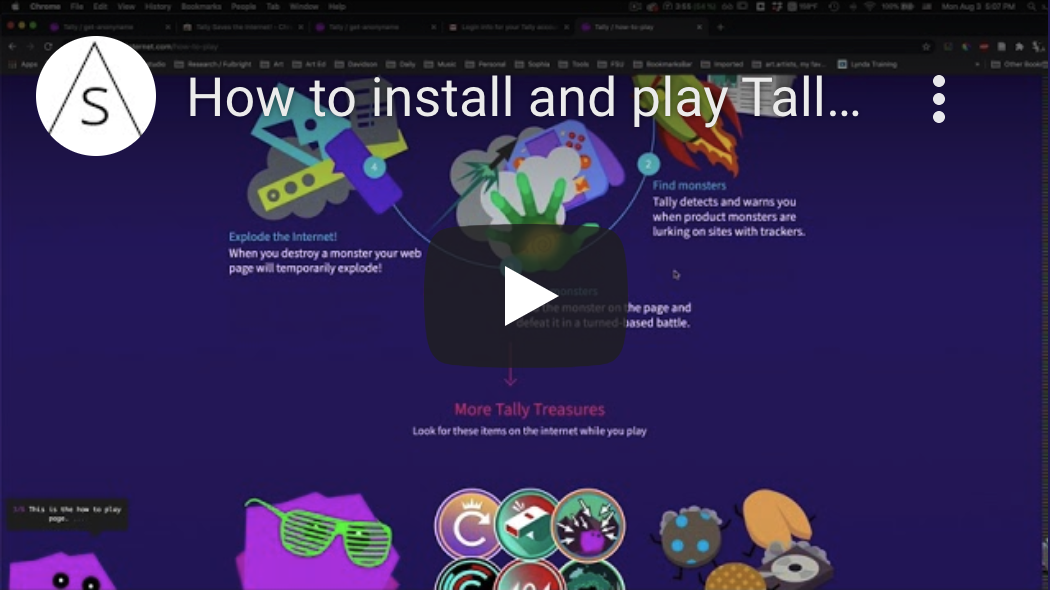The width and height of the screenshot is (1050, 590).
Task: Click the step 4 circle marker
Action: 374,167
